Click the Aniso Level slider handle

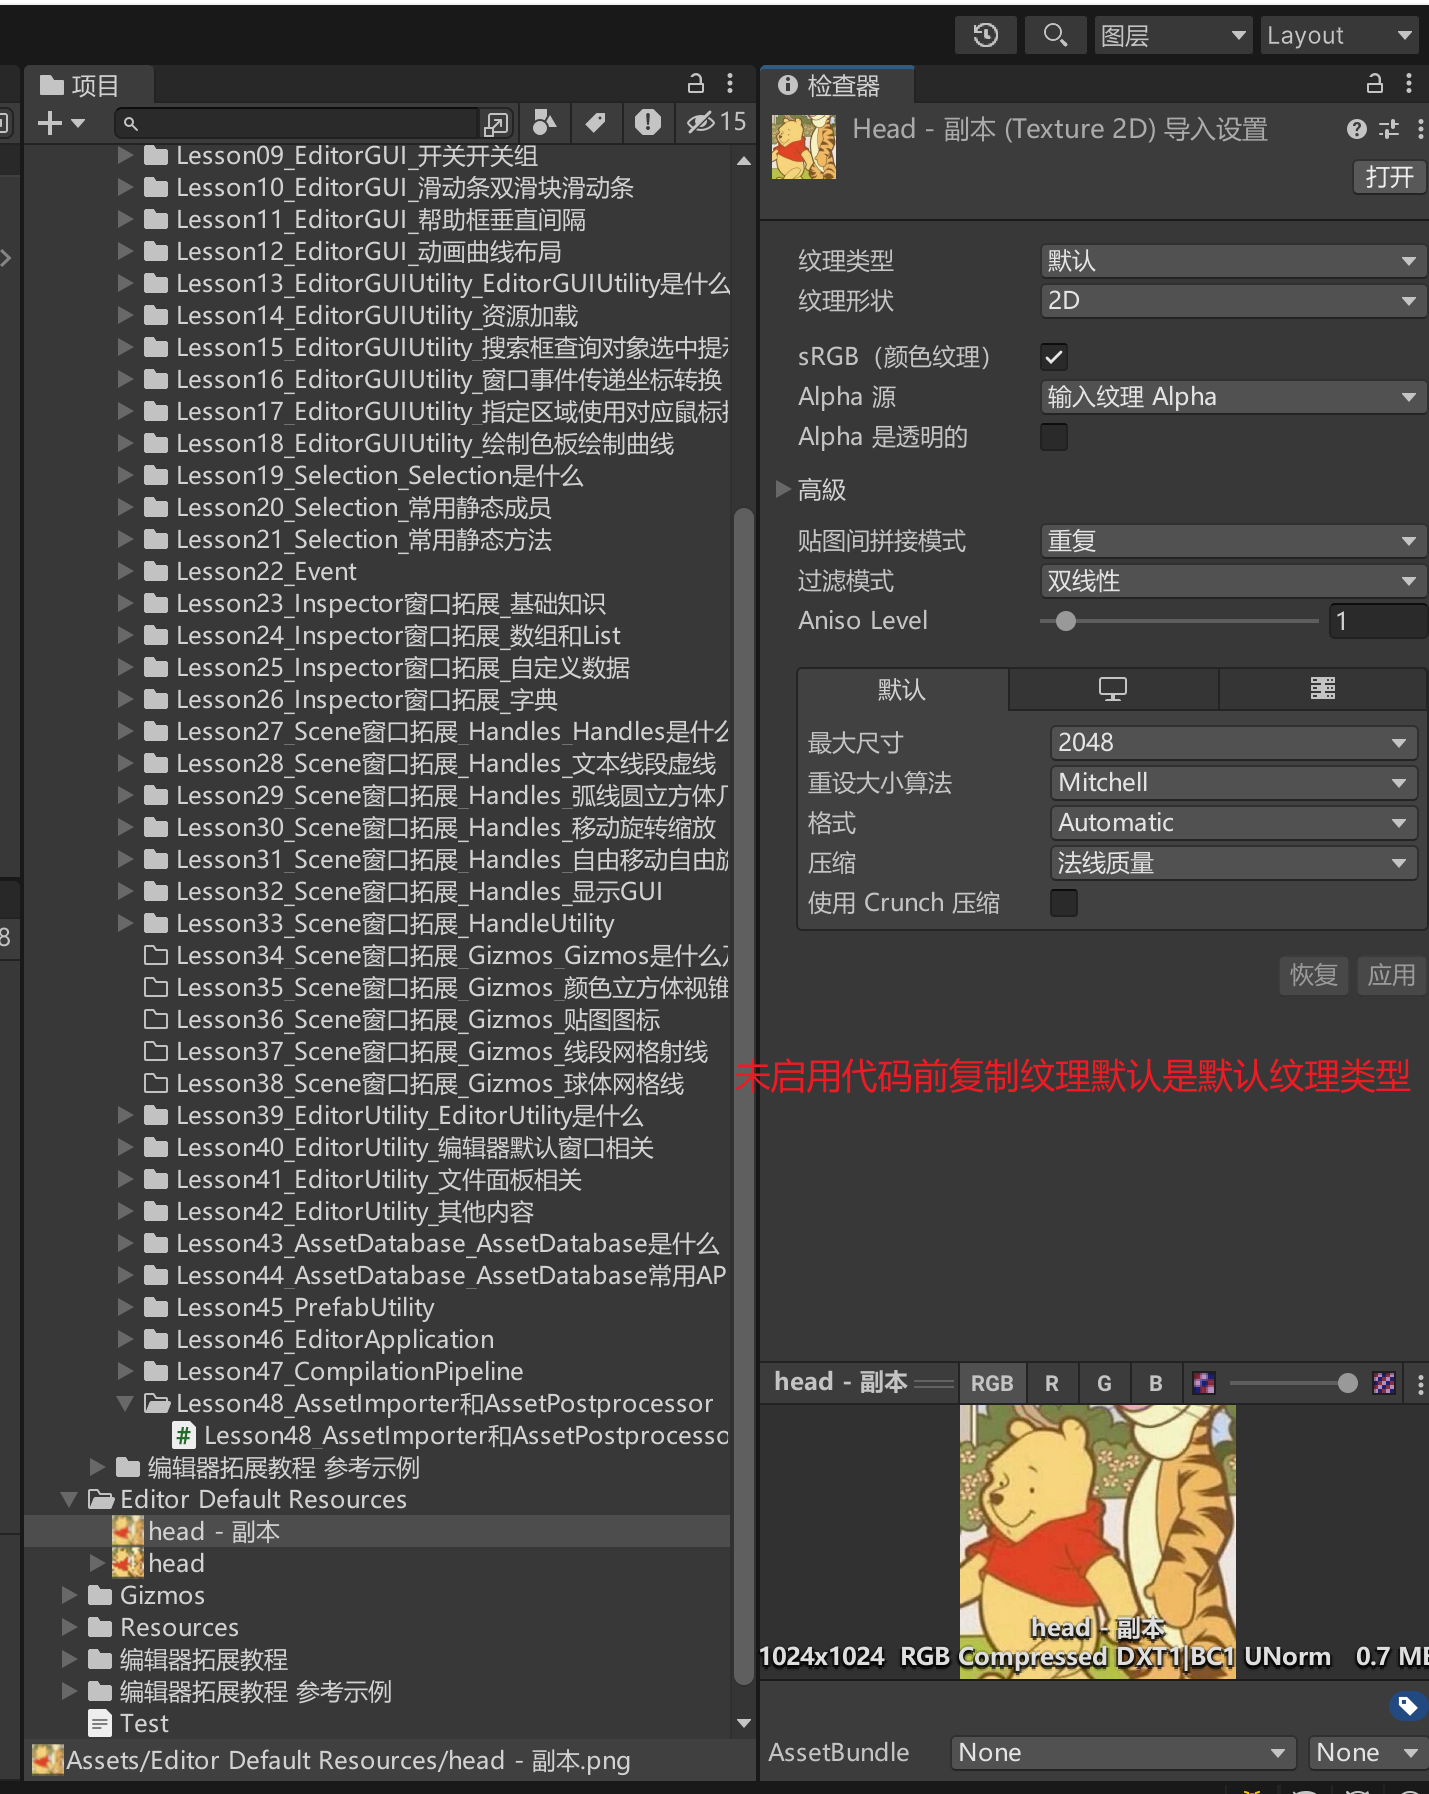[1066, 621]
